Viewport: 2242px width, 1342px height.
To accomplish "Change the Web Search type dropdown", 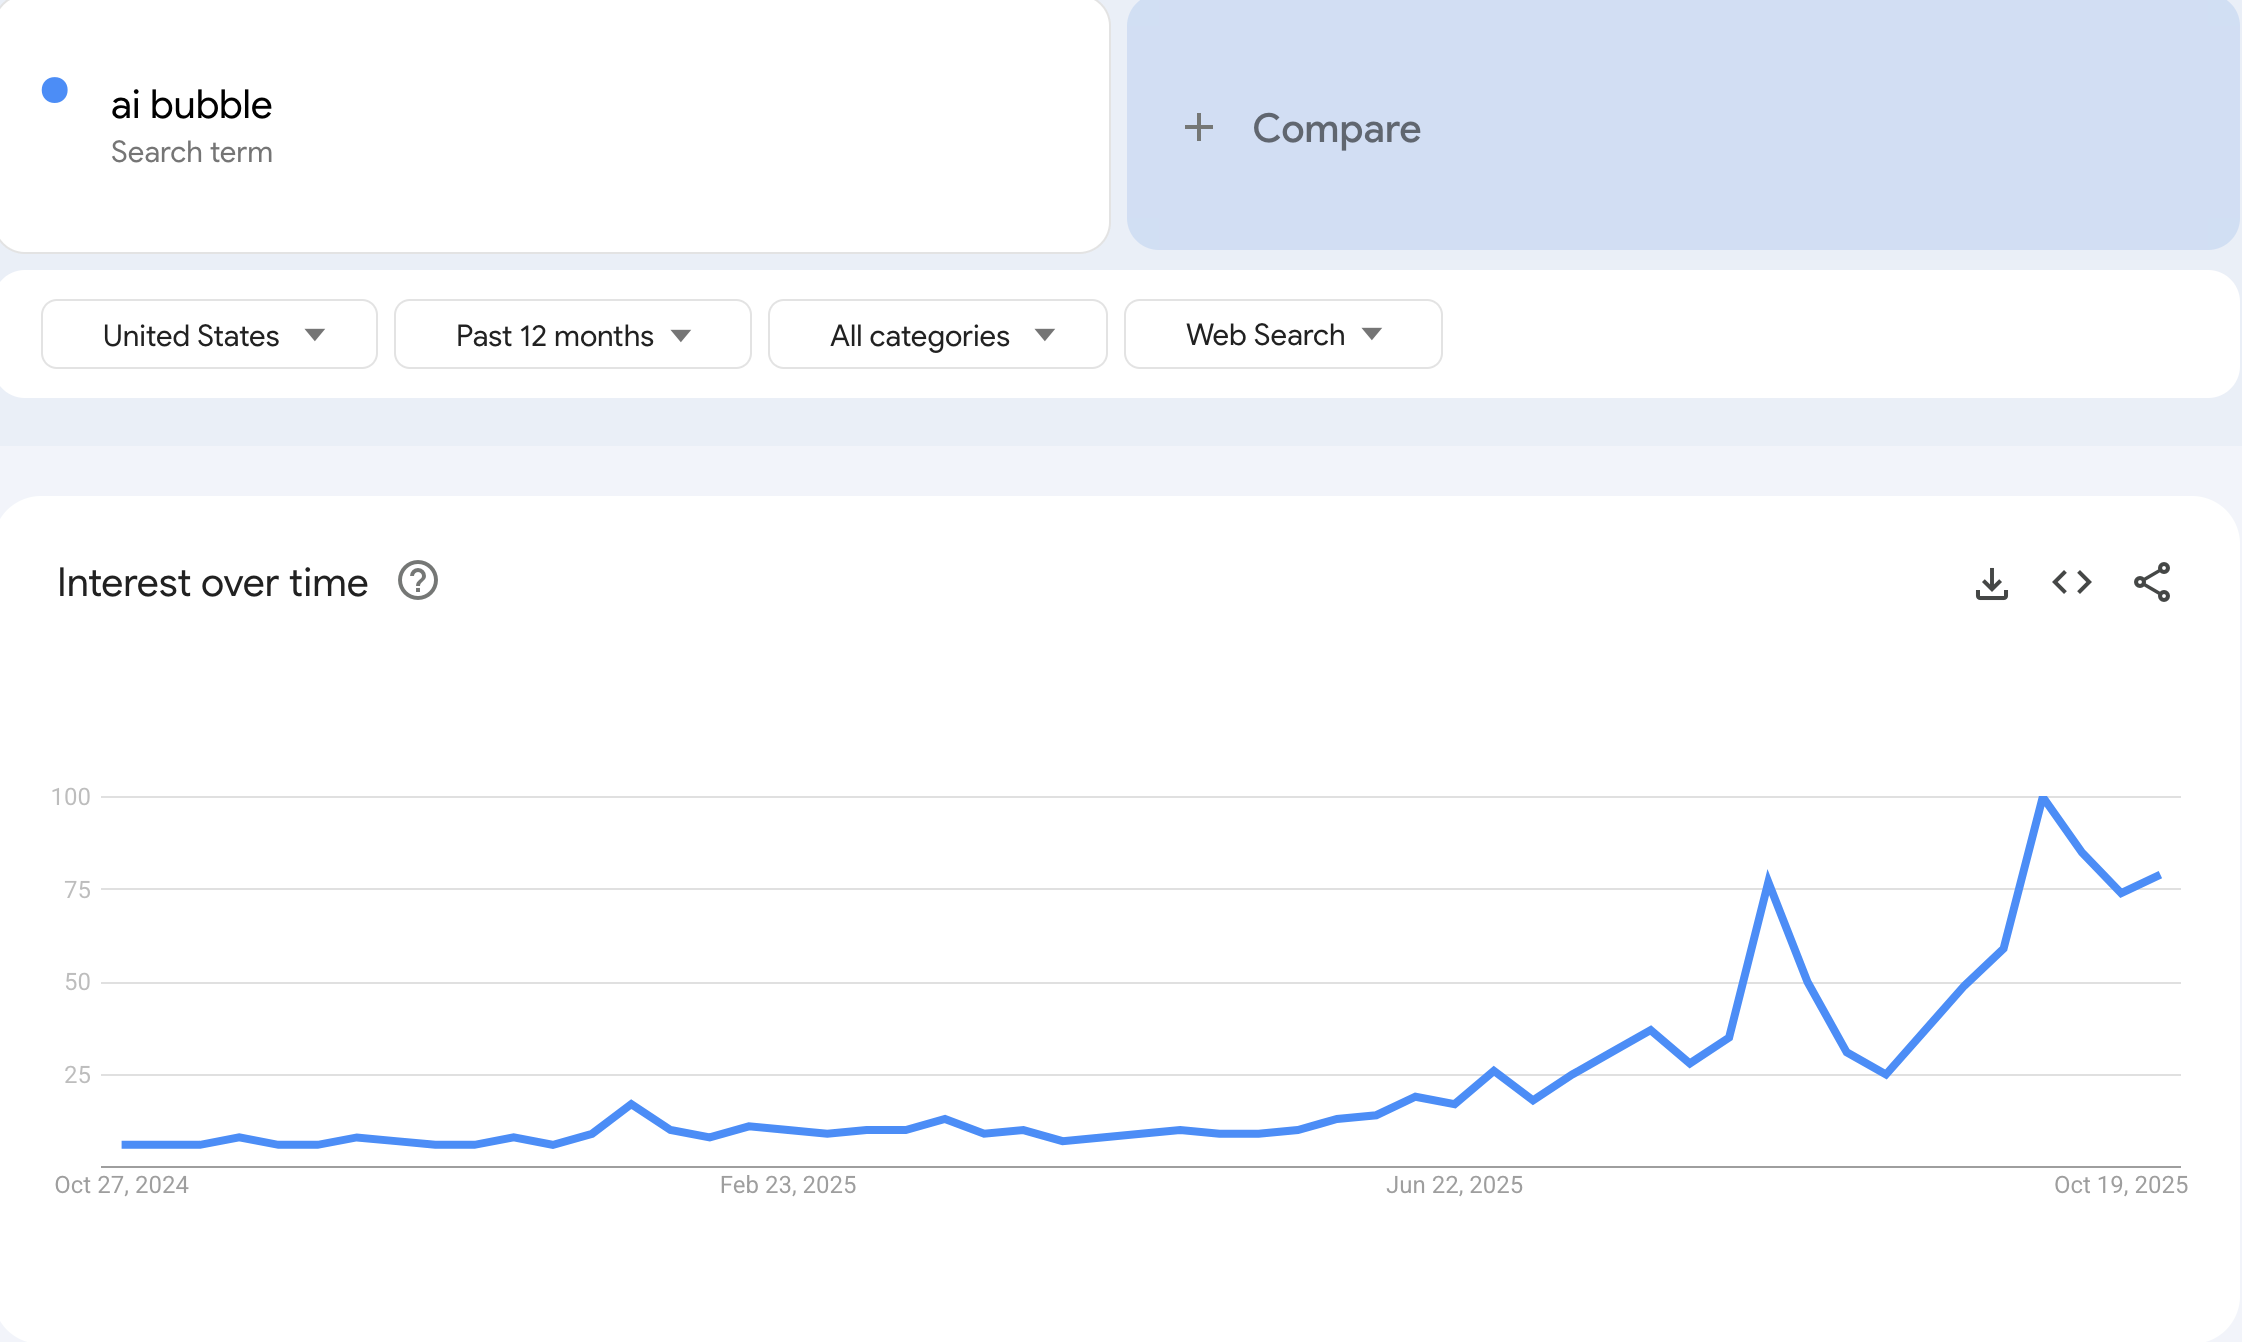I will pyautogui.click(x=1282, y=335).
